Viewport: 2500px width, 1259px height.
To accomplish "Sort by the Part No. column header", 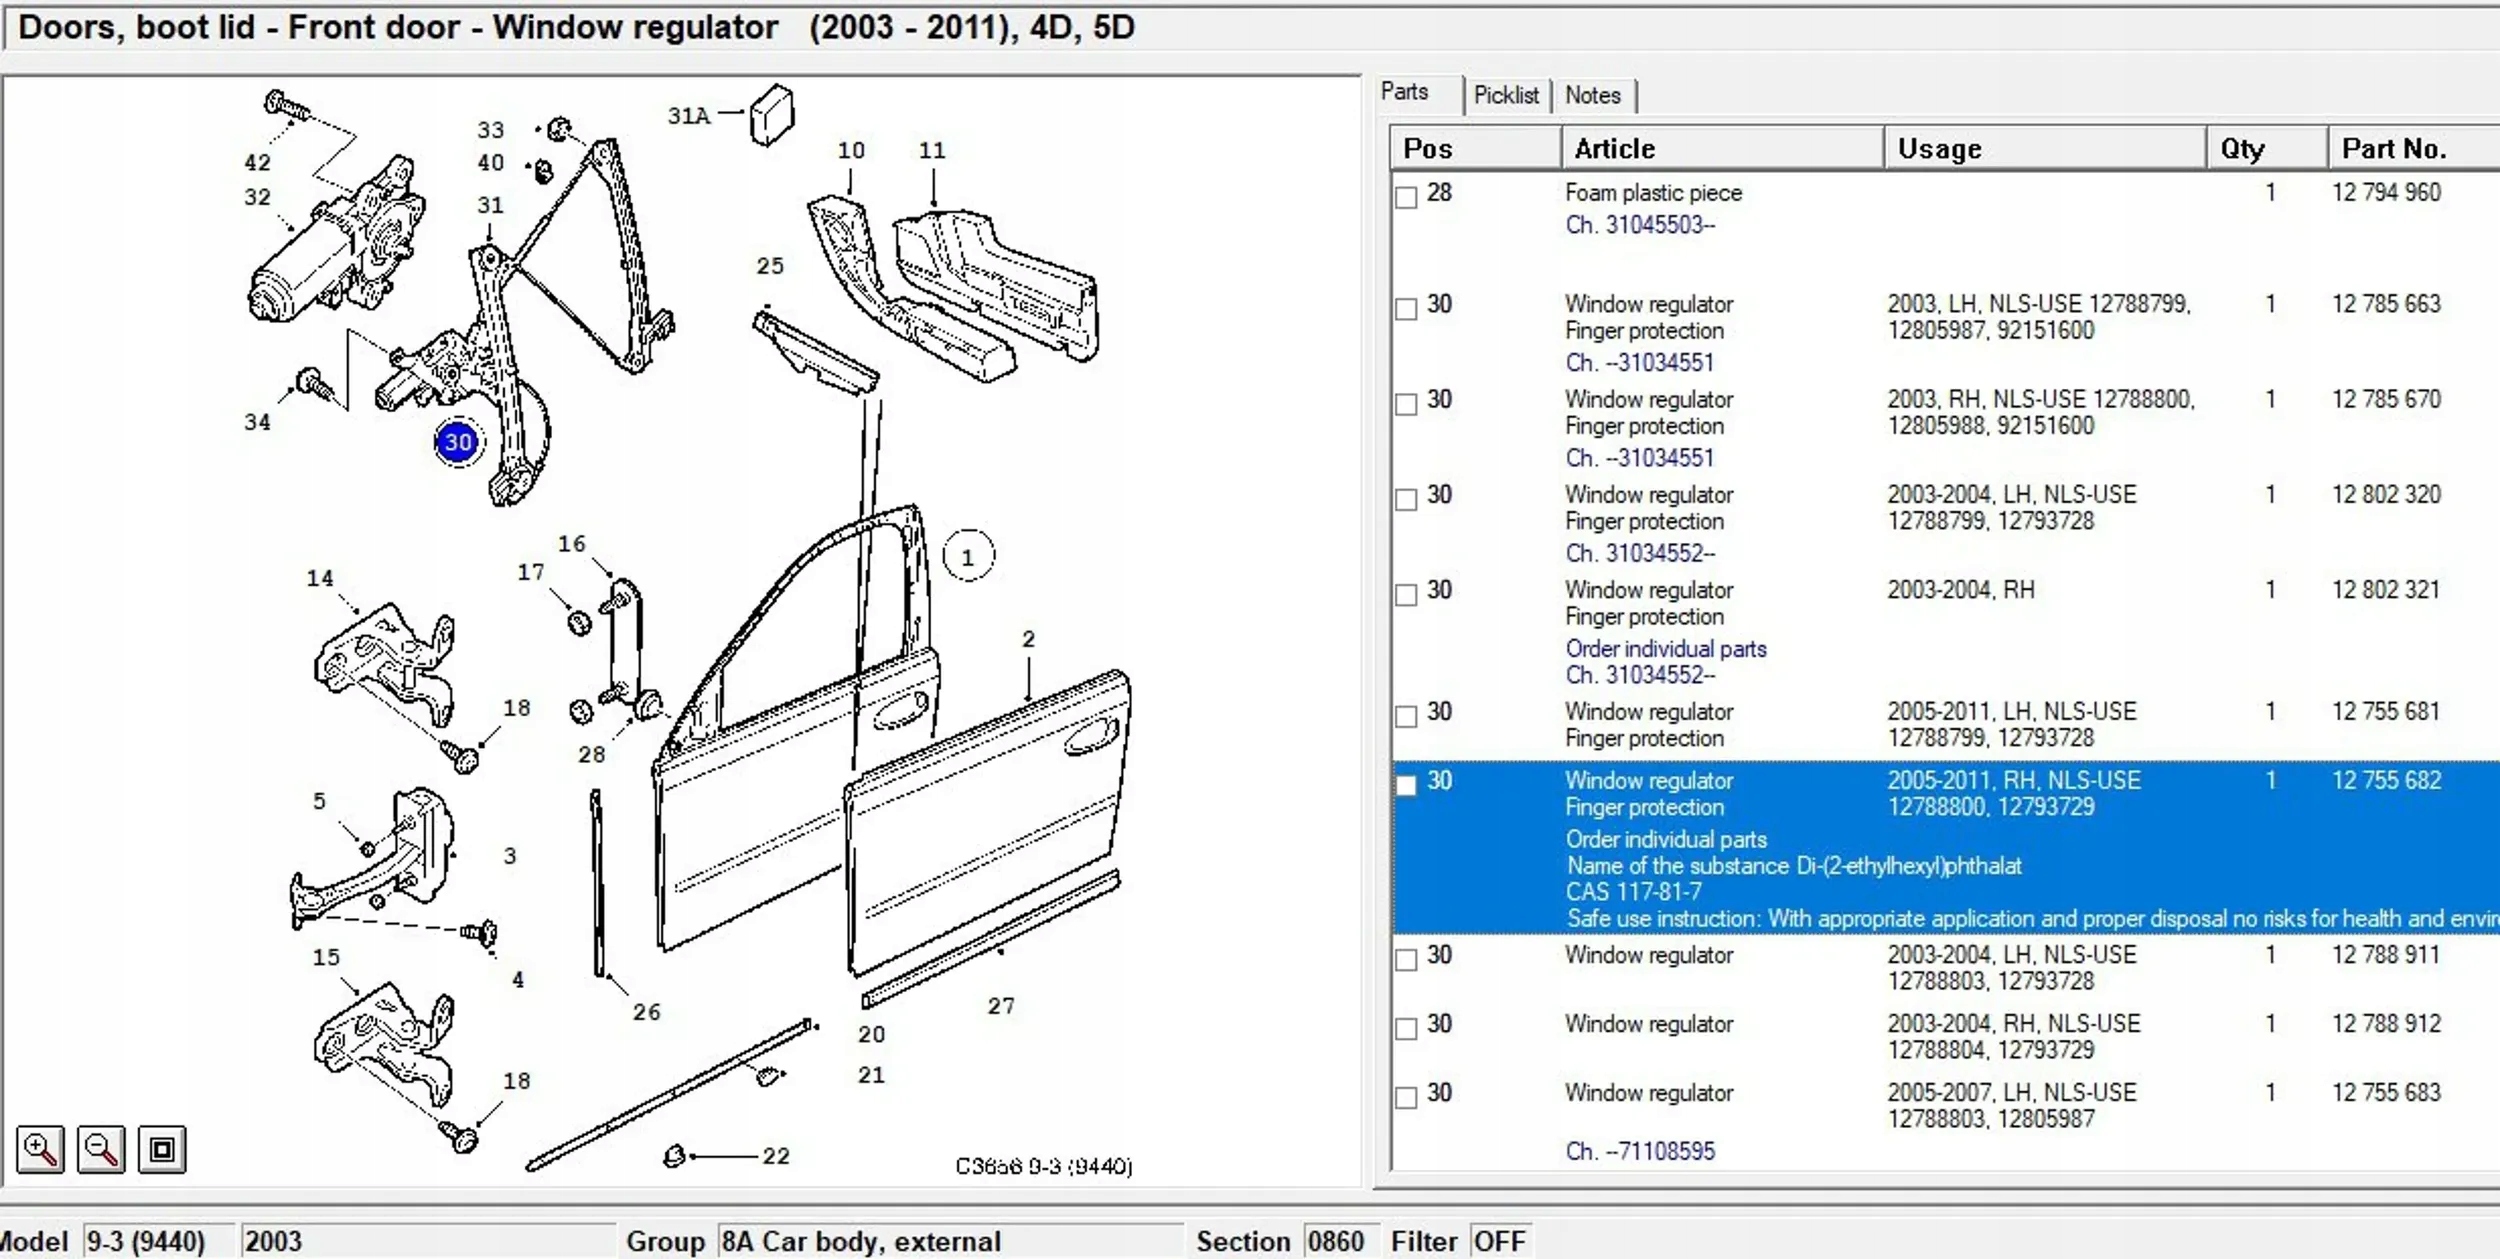I will [x=2393, y=149].
